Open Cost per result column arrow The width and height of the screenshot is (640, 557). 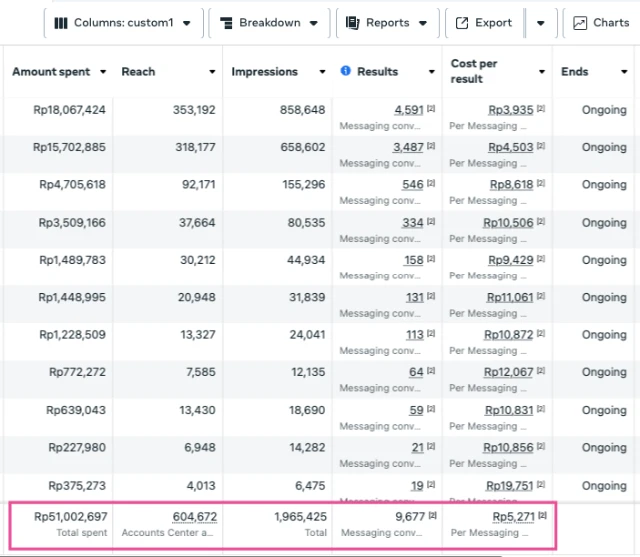click(x=542, y=72)
